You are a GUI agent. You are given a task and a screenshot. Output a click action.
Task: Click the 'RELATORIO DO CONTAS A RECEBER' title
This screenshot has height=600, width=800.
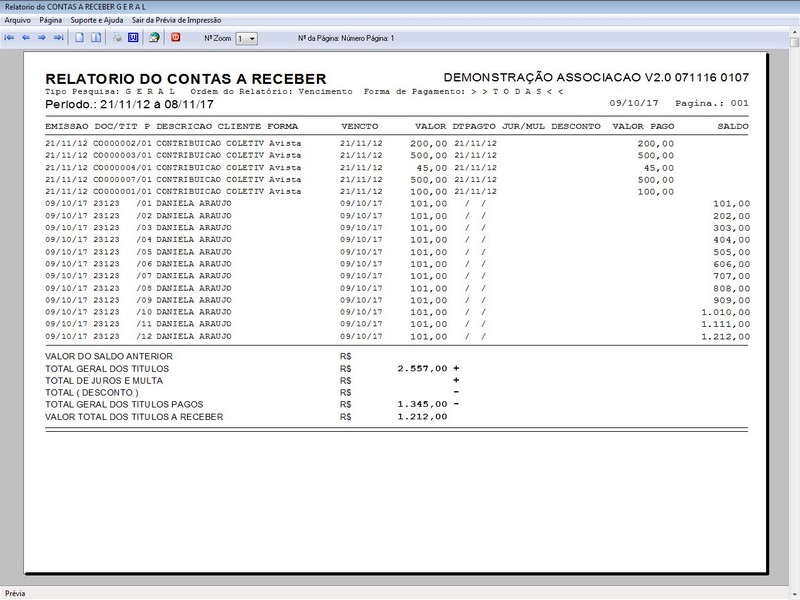(x=186, y=79)
